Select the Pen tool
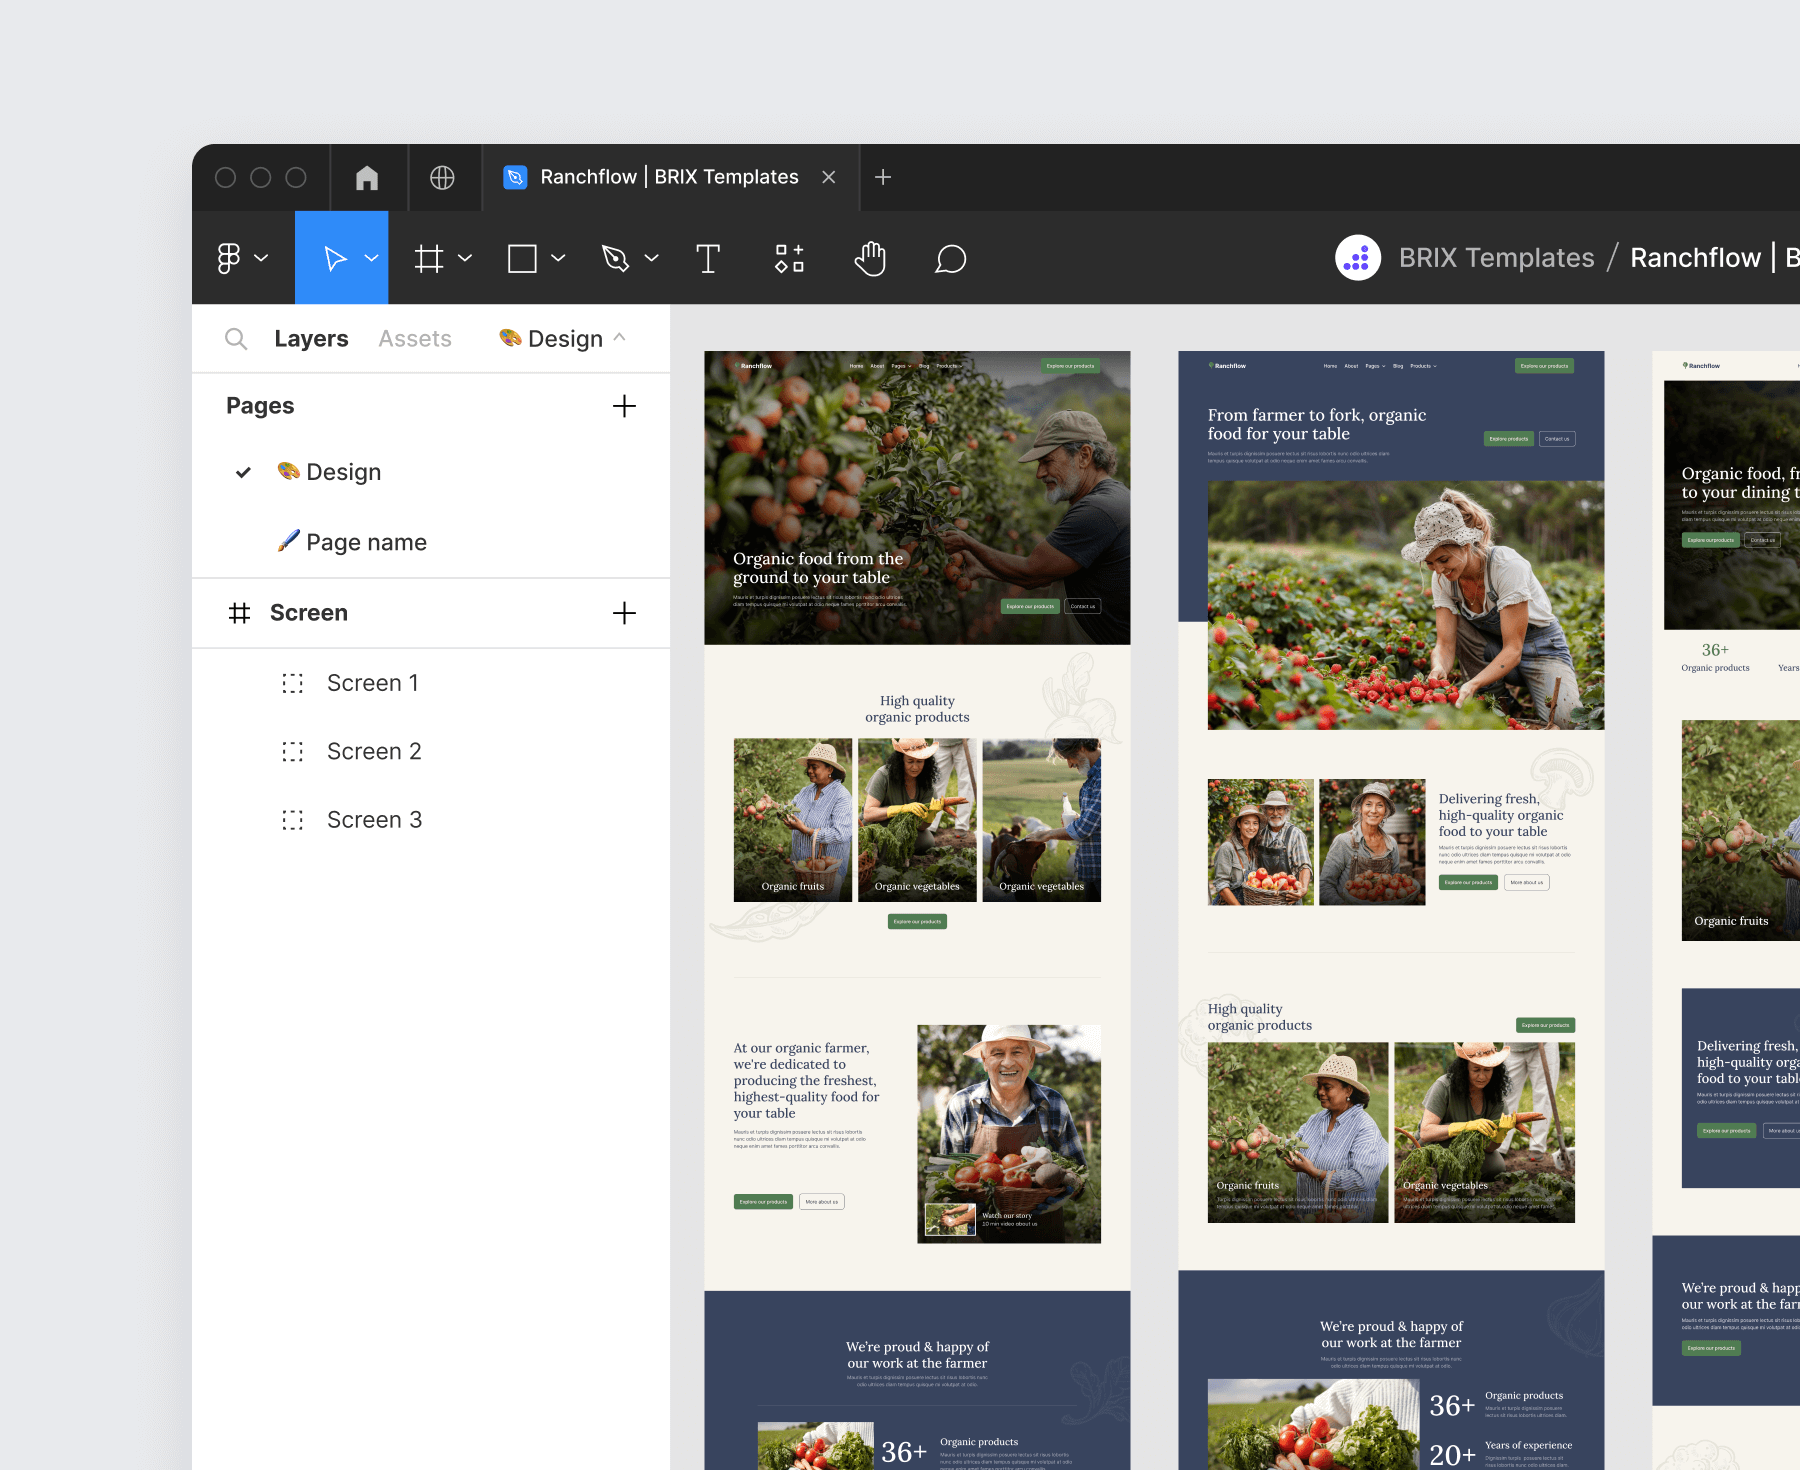Viewport: 1800px width, 1470px height. pyautogui.click(x=615, y=258)
